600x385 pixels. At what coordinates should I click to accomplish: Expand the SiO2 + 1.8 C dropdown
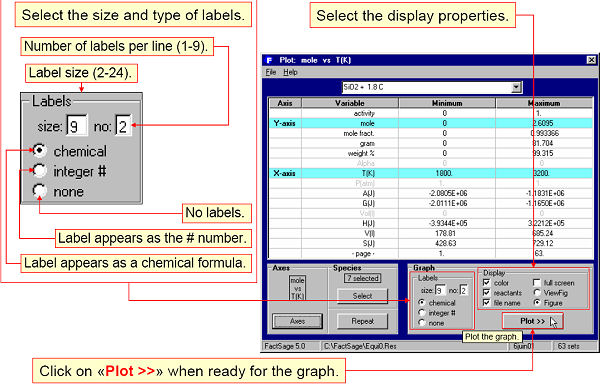tap(516, 87)
